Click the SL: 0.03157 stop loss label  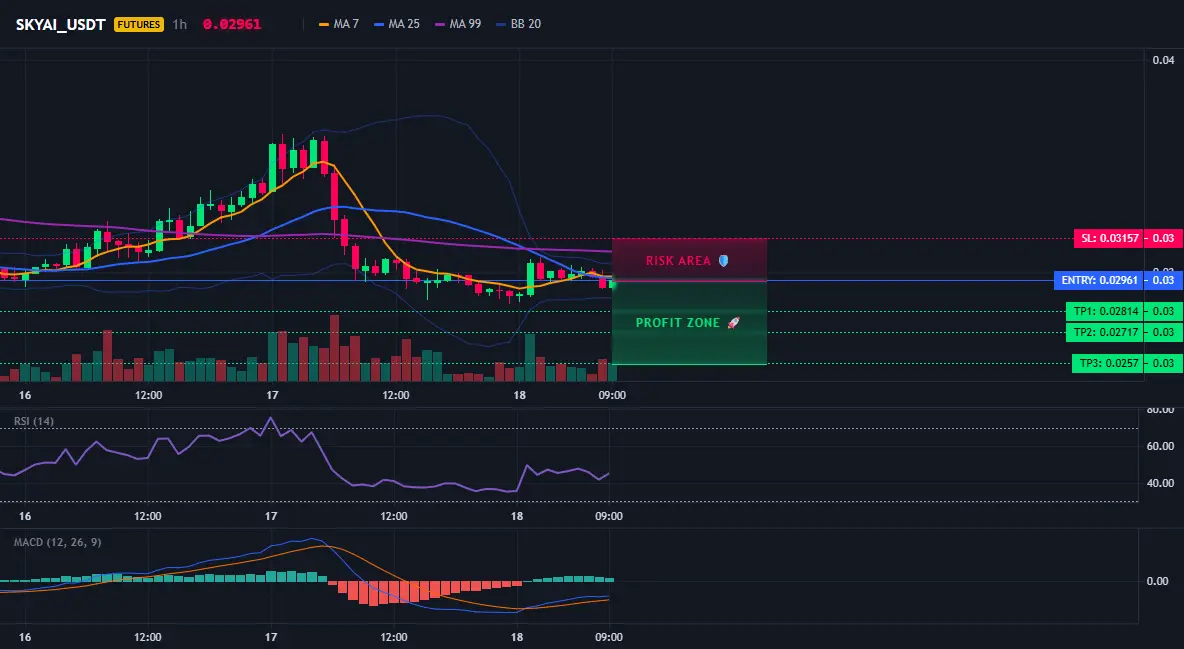coord(1108,238)
